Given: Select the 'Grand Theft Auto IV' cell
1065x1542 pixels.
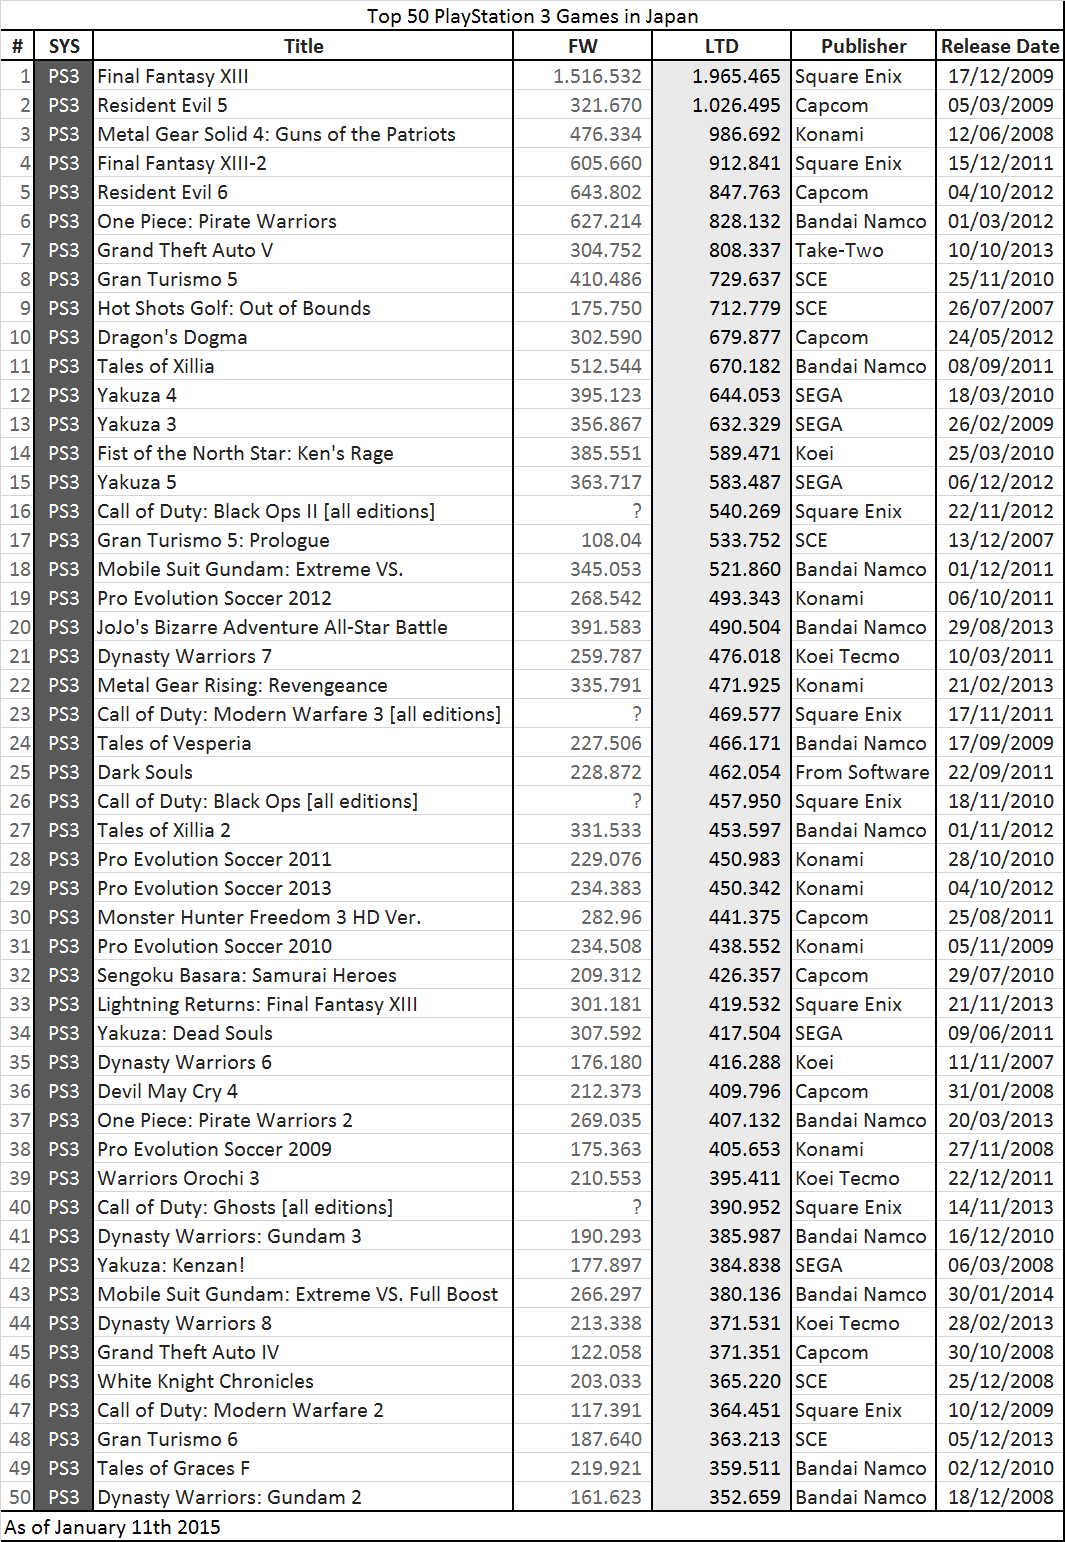Looking at the screenshot, I should (303, 1352).
